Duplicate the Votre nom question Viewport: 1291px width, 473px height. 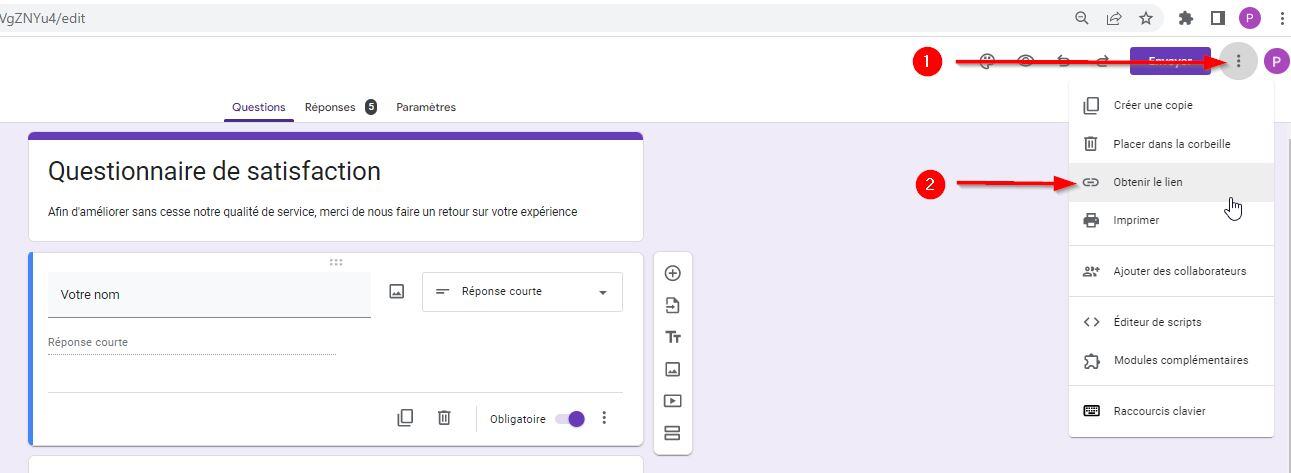[405, 418]
